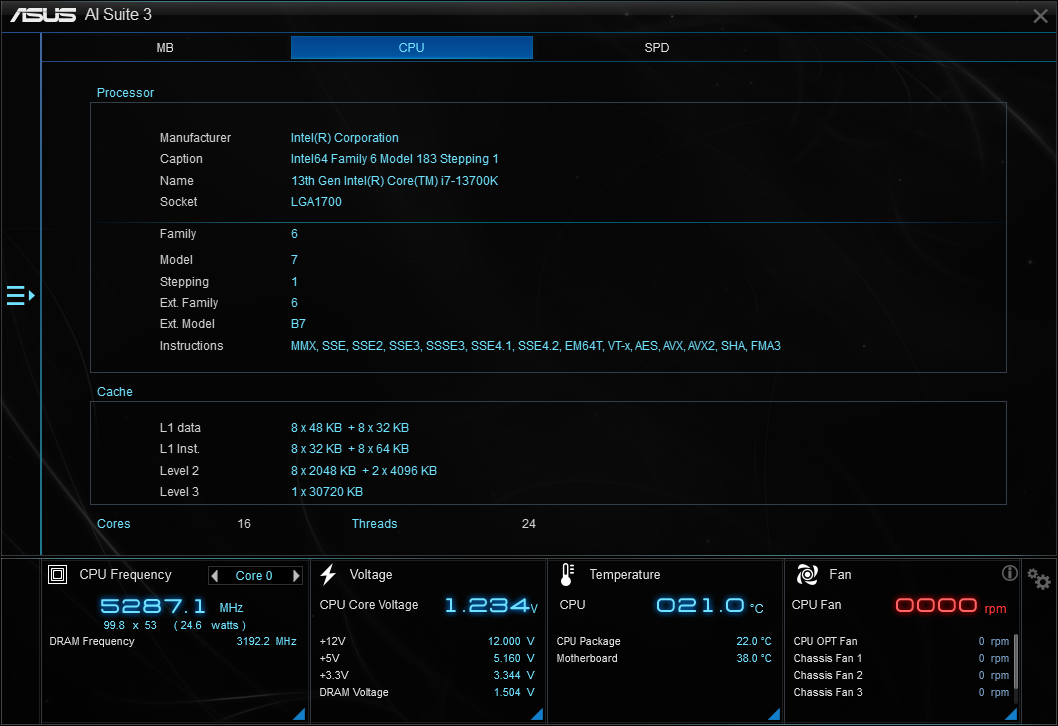Expand the Voltage panel corner triangle

click(537, 714)
